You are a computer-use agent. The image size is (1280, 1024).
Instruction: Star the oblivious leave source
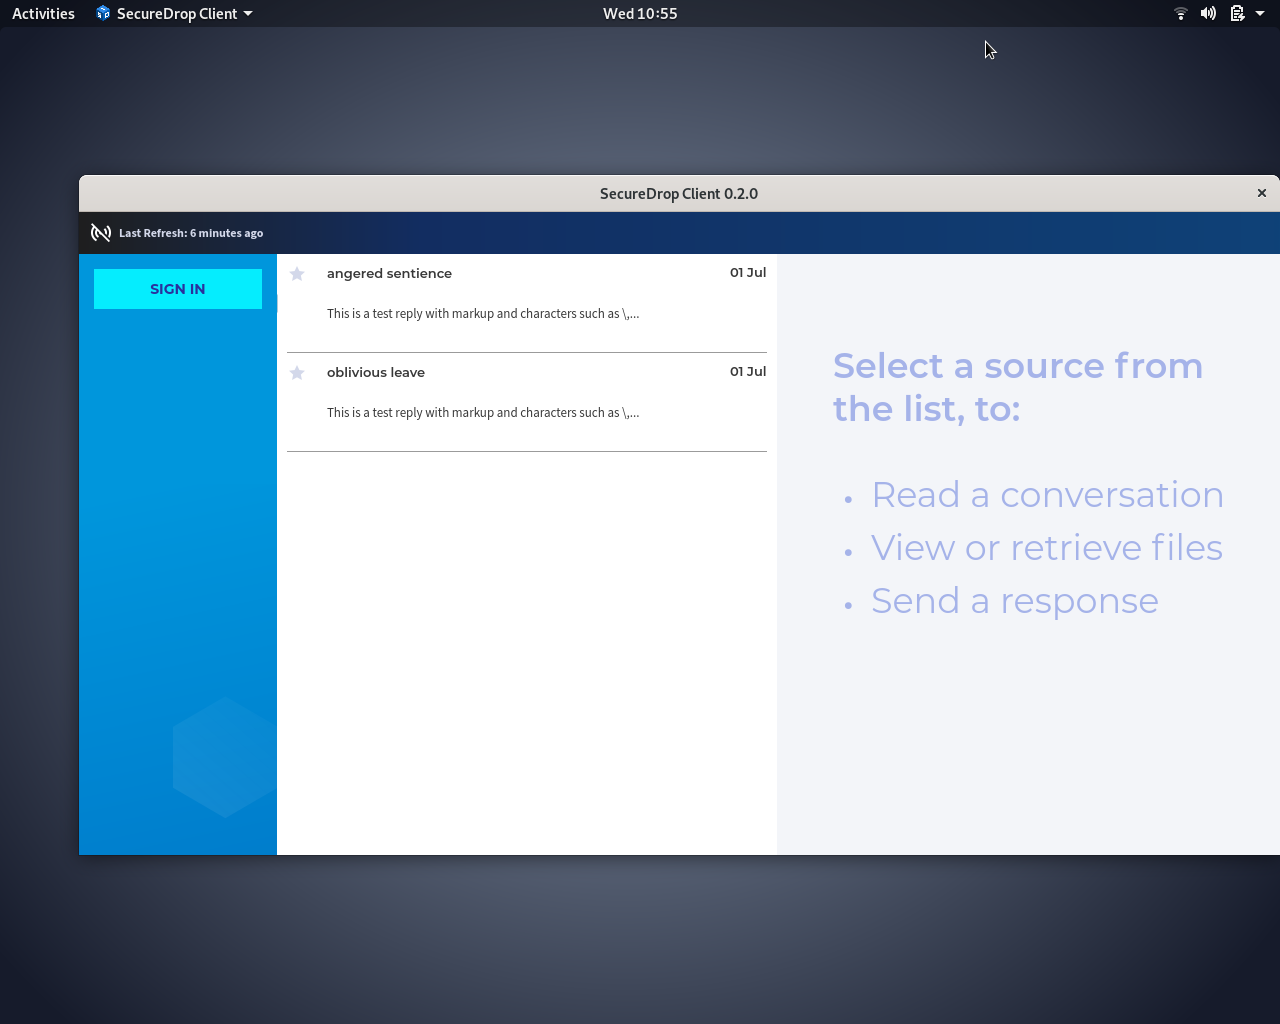297,373
